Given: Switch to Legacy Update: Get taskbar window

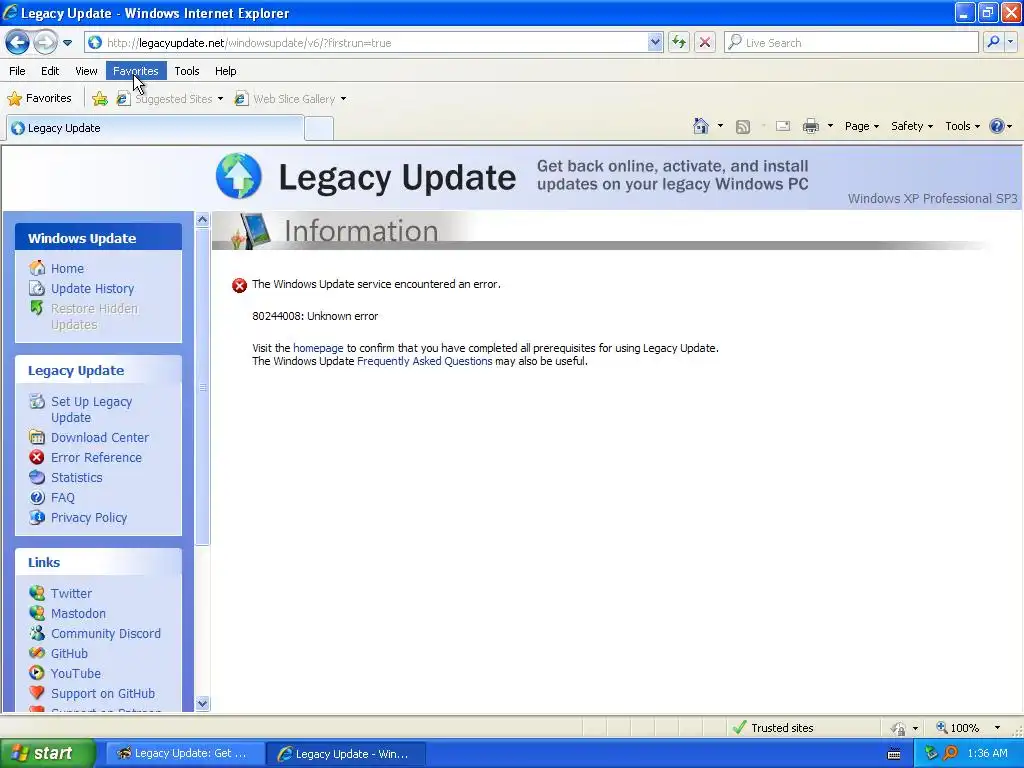Looking at the screenshot, I should [x=183, y=754].
